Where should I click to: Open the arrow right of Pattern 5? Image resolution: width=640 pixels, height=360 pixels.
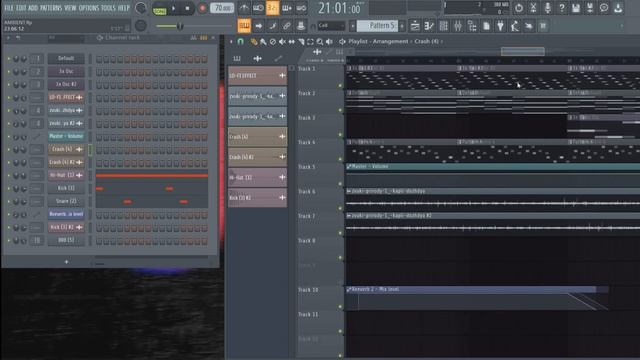pyautogui.click(x=402, y=26)
